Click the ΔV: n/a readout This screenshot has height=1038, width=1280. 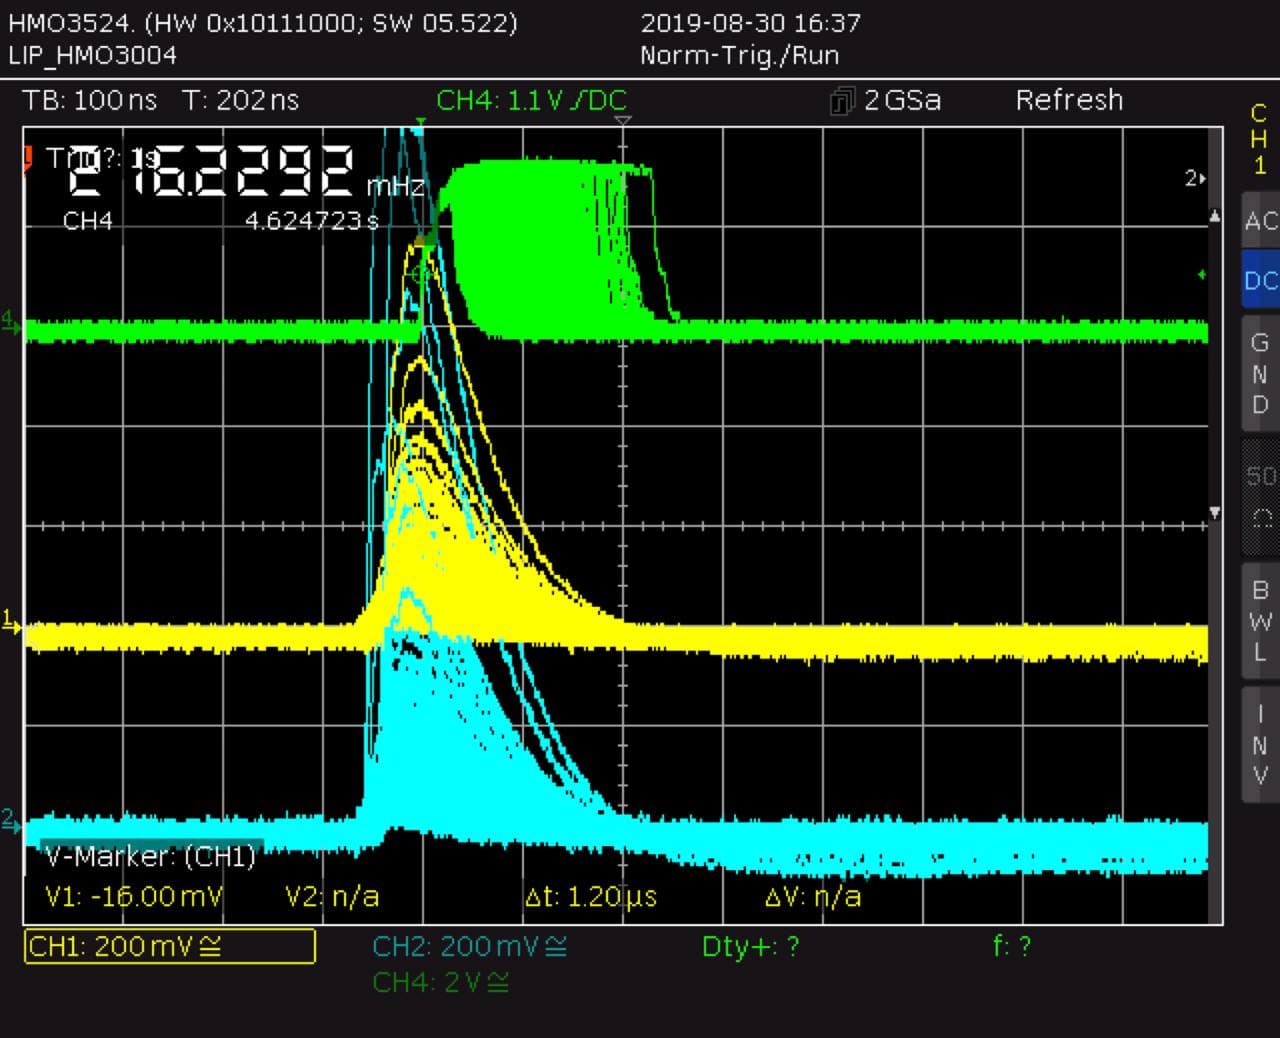click(x=813, y=896)
